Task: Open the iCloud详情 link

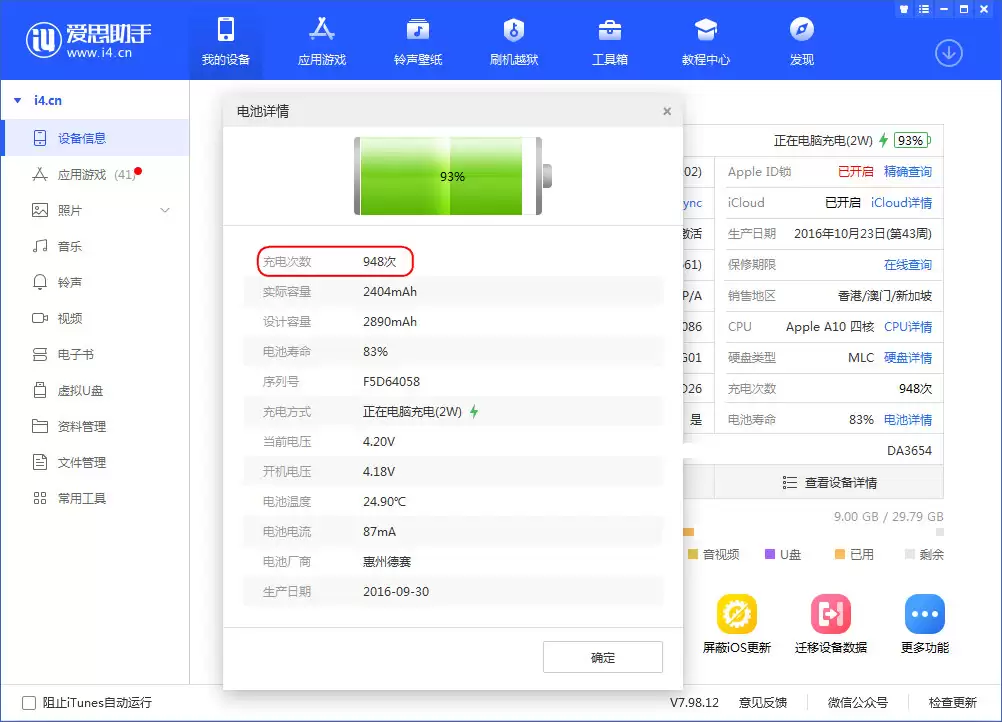Action: pyautogui.click(x=901, y=203)
